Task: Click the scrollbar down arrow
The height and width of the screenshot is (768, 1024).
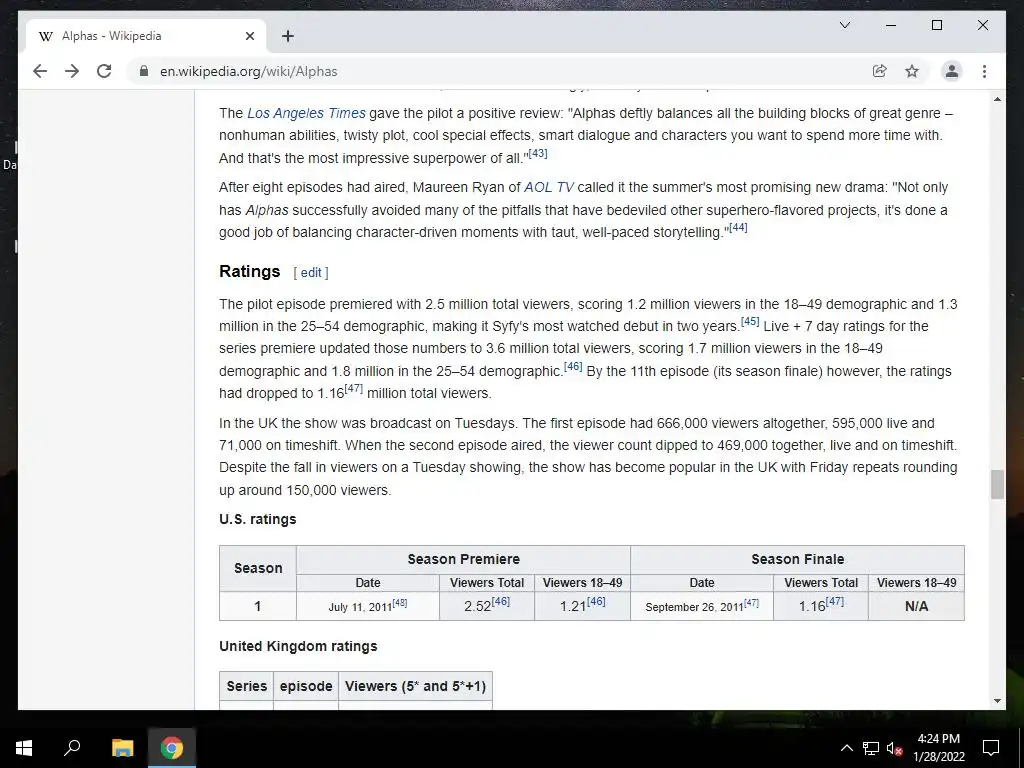Action: [997, 701]
